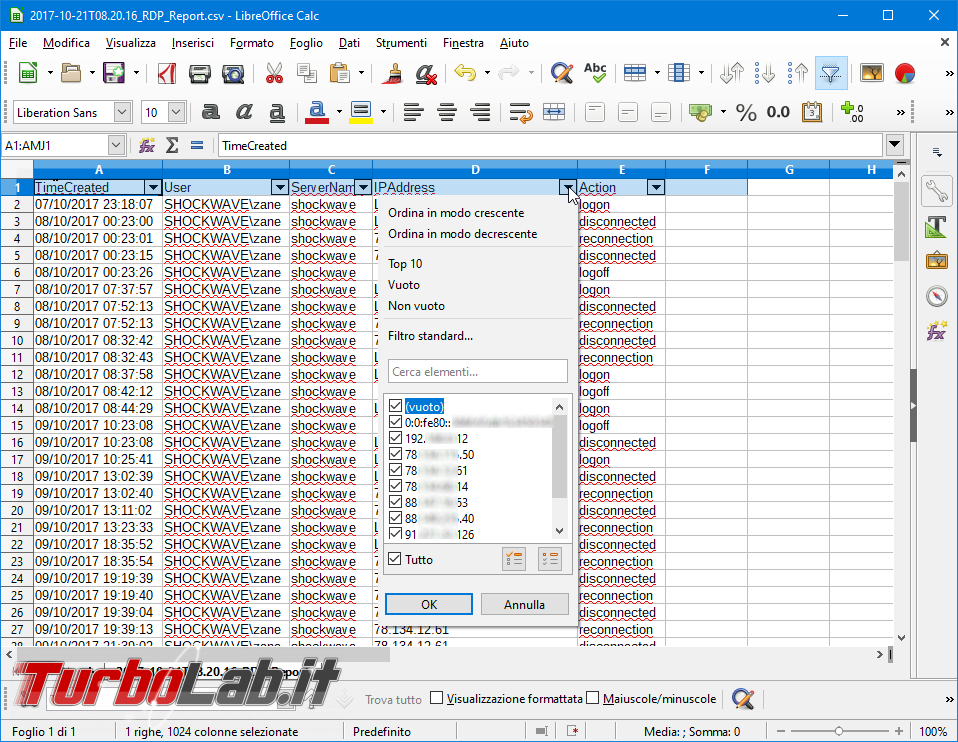The width and height of the screenshot is (958, 742).
Task: Click the Save document icon
Action: click(114, 73)
